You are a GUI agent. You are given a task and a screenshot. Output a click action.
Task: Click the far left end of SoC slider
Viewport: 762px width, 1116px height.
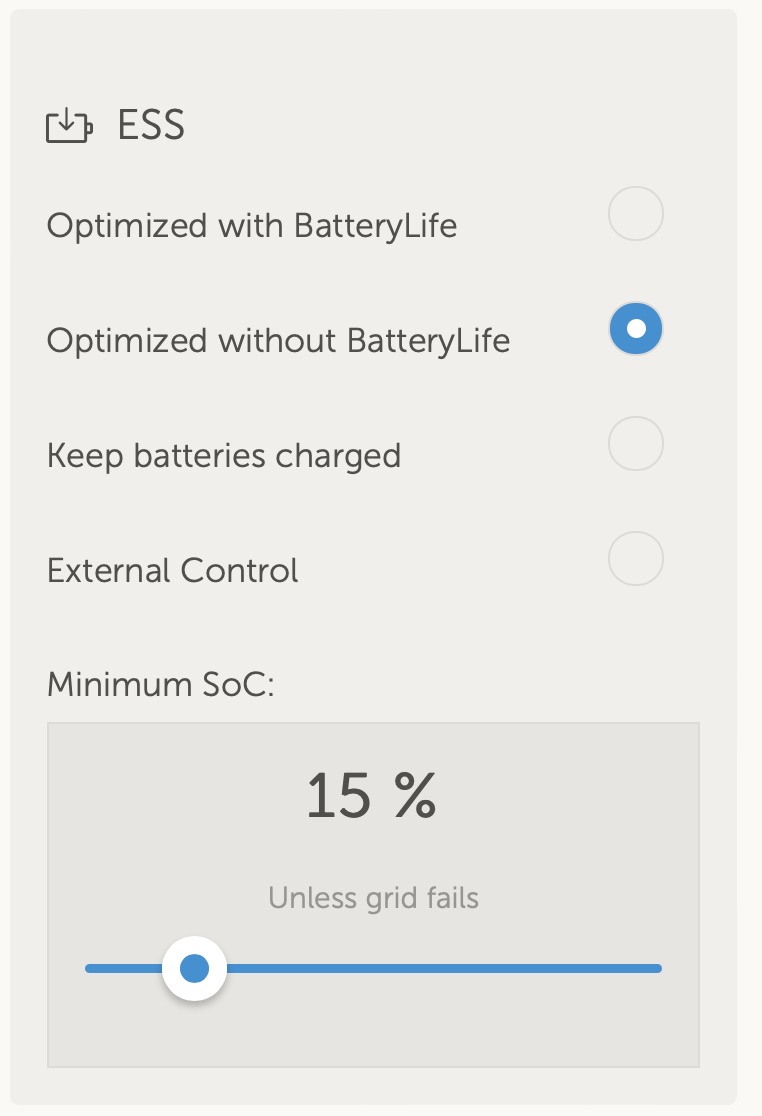[90, 968]
